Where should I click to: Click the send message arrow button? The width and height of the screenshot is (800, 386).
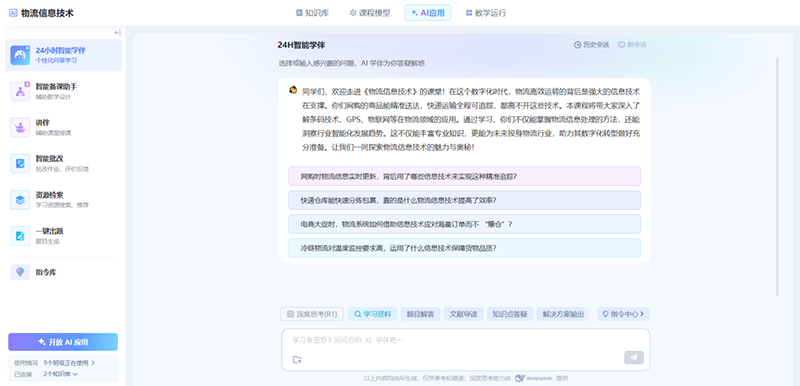point(634,357)
